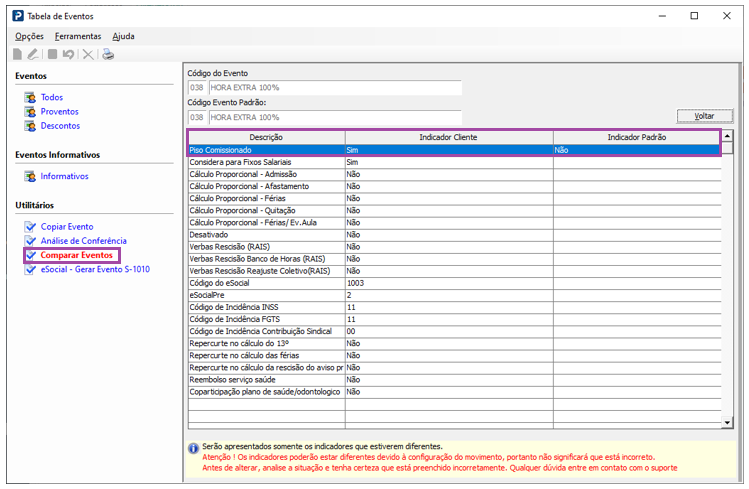Select the Código do eSocial row

click(x=454, y=283)
